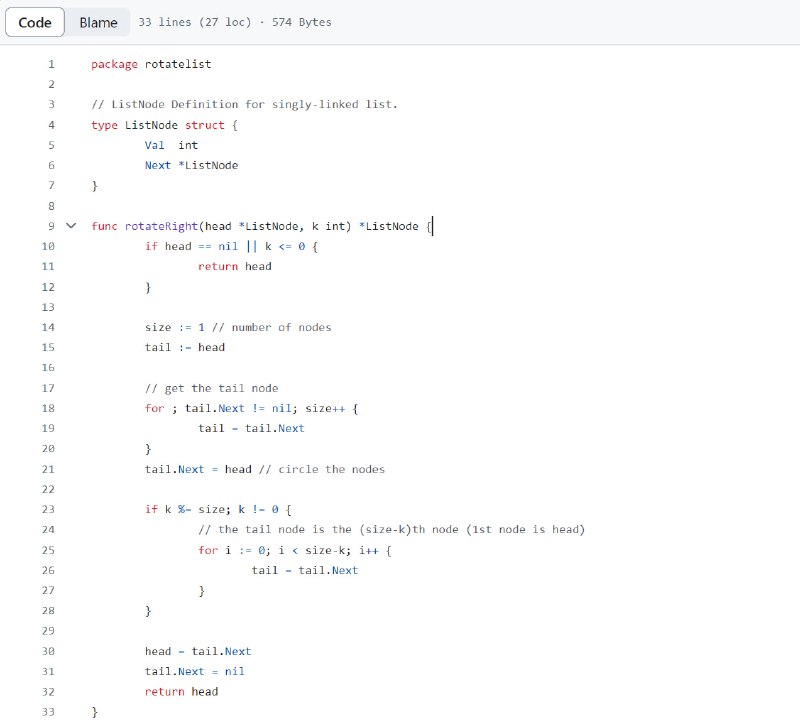Click "size++" on line 18

point(325,408)
